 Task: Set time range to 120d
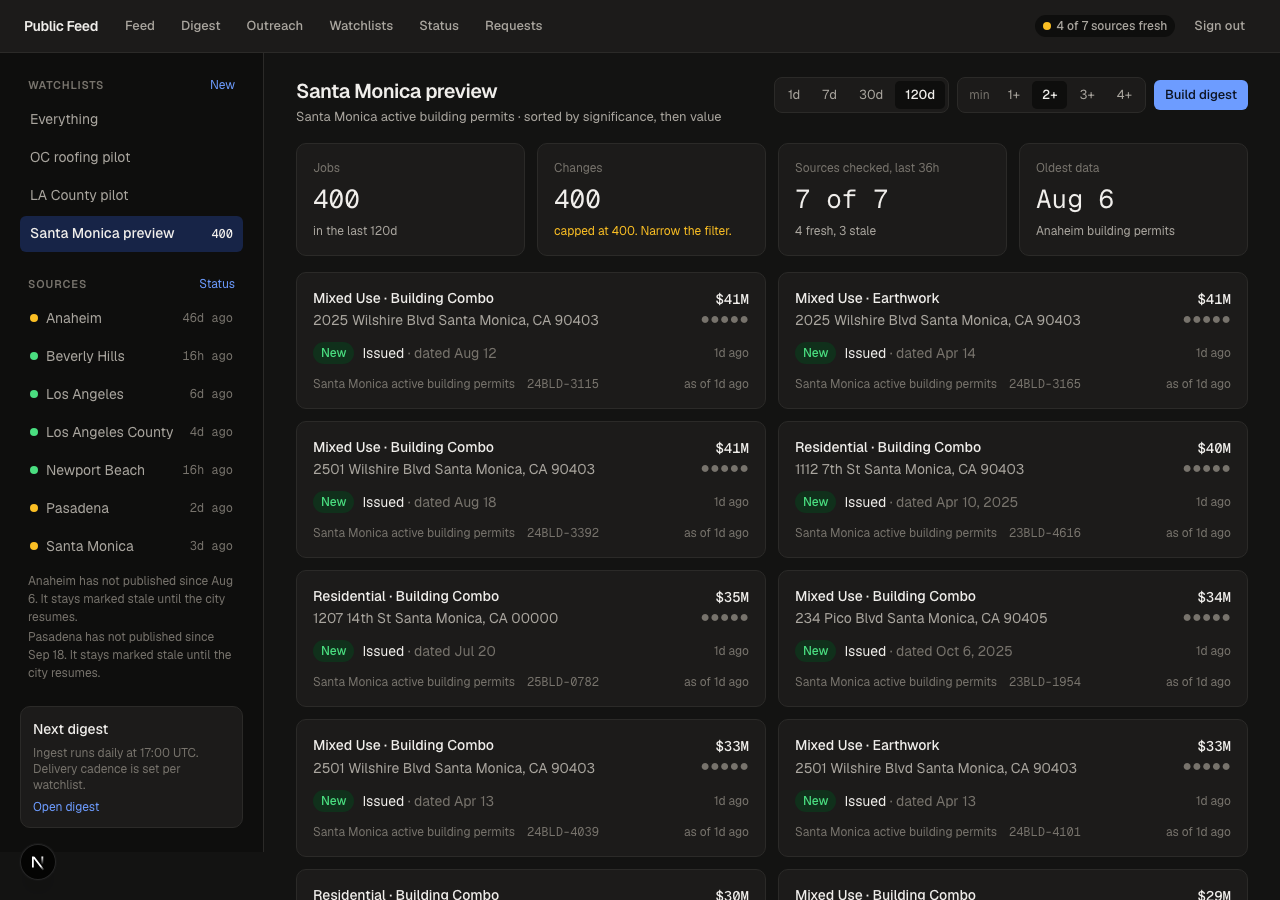(920, 95)
